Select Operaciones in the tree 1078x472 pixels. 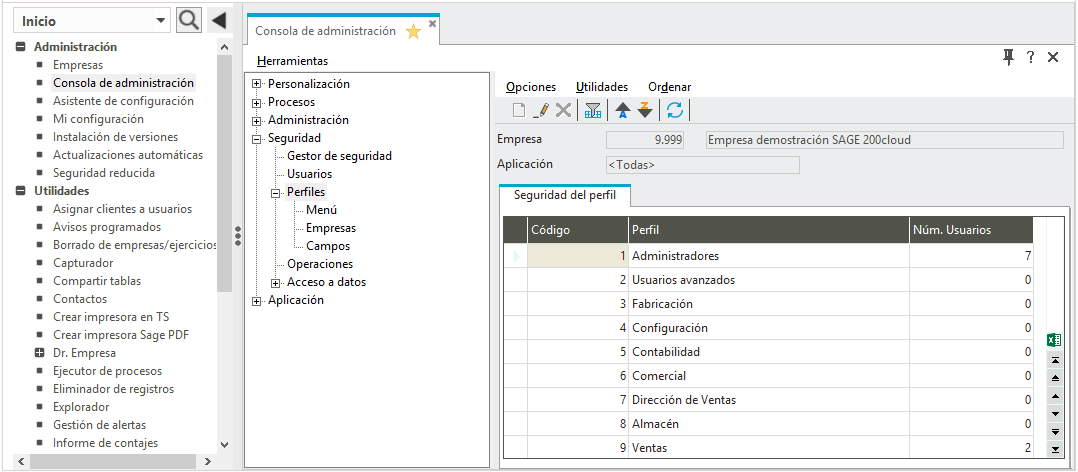[320, 264]
